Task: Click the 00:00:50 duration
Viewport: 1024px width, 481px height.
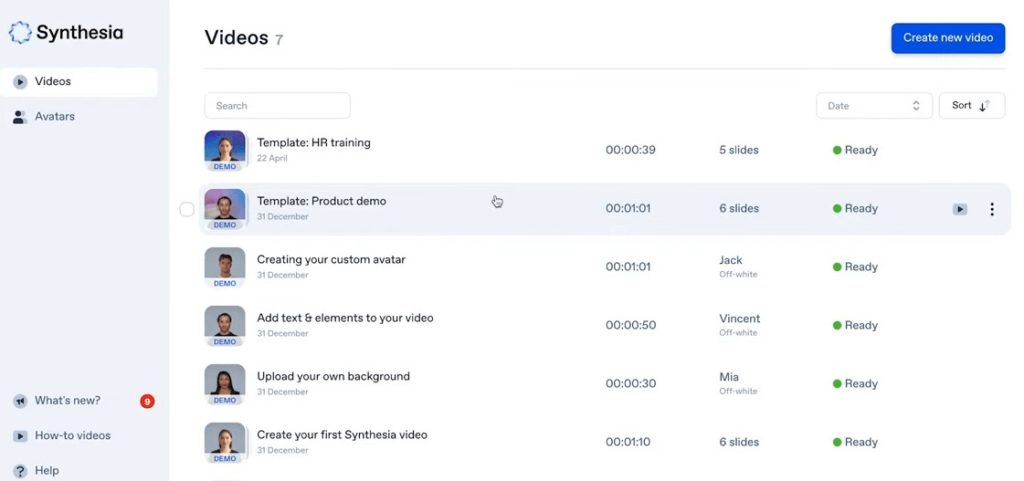Action: coord(630,325)
